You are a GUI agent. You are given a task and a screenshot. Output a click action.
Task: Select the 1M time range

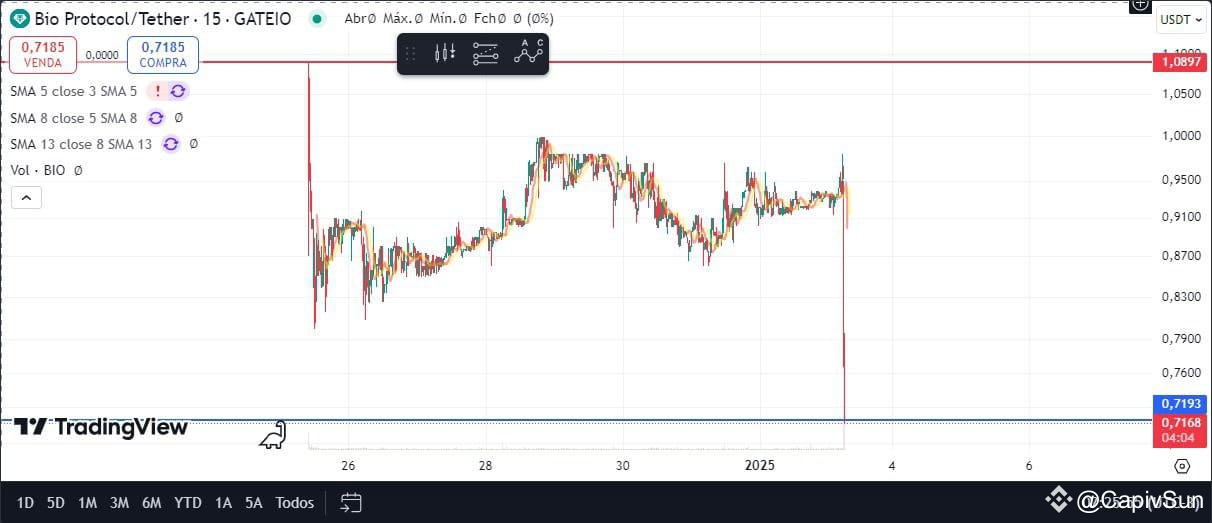[87, 503]
